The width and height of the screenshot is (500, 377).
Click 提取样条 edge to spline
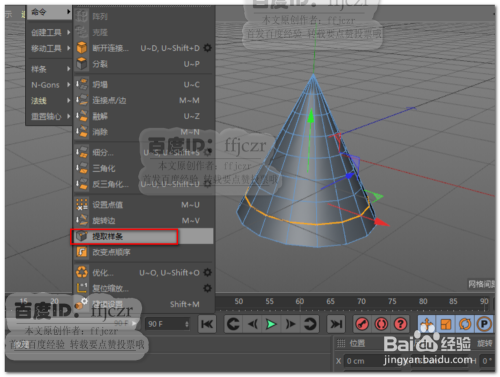point(143,236)
